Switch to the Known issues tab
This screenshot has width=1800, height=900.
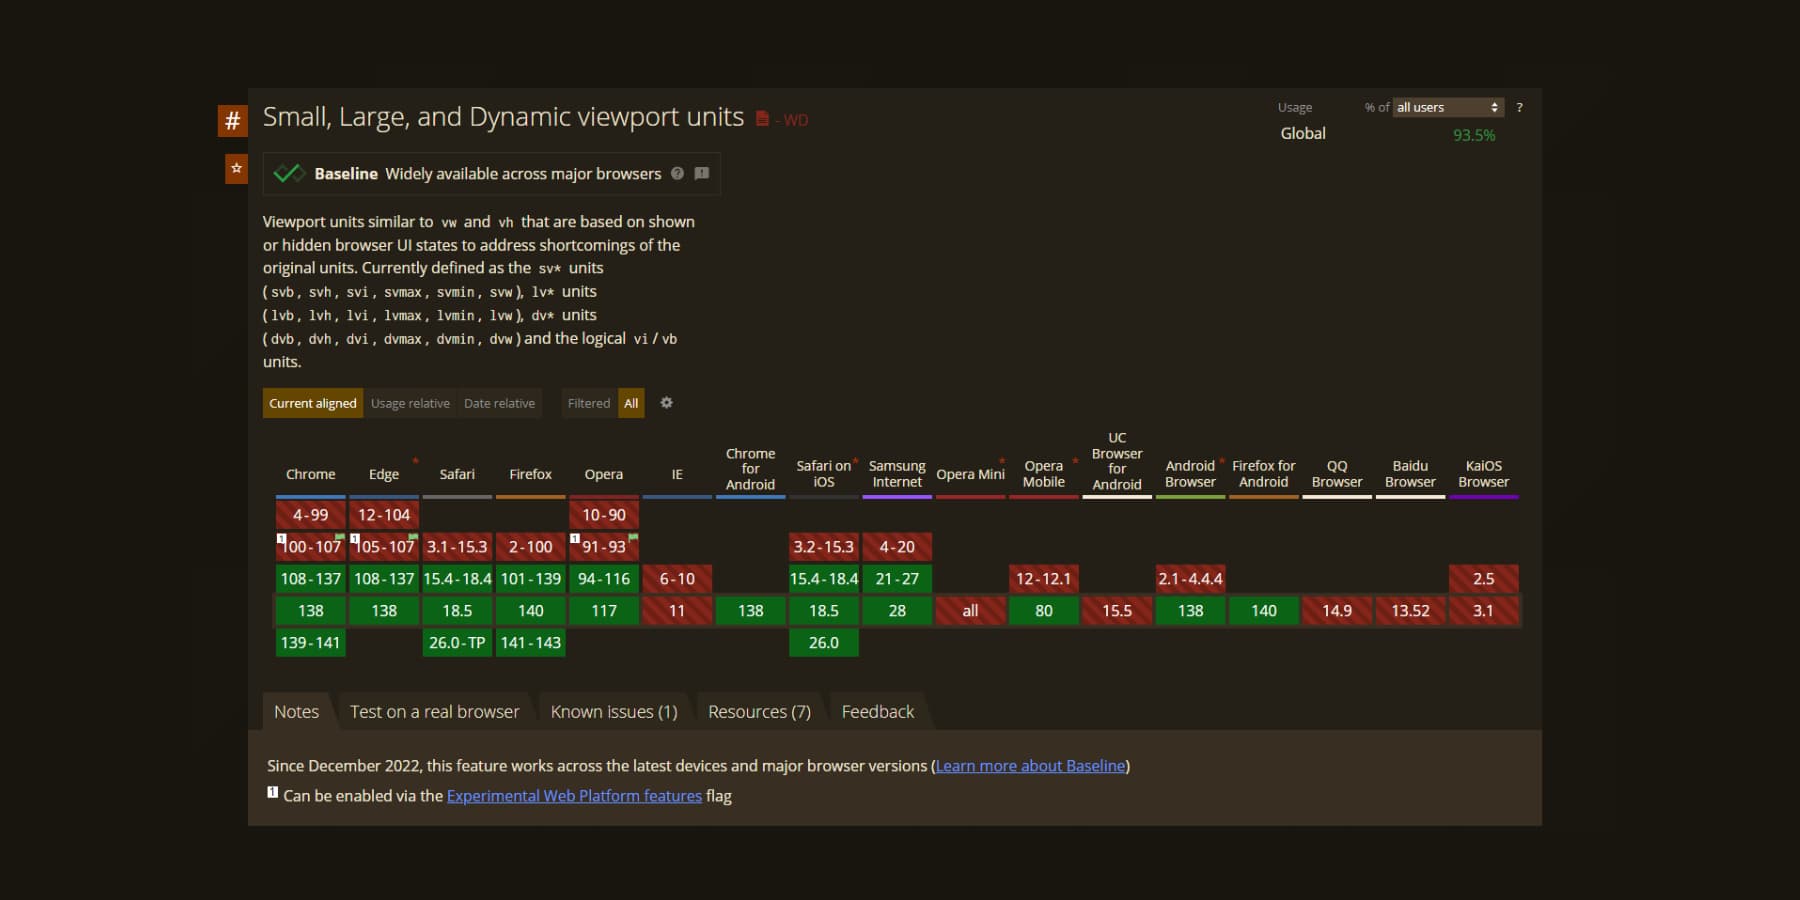[613, 711]
